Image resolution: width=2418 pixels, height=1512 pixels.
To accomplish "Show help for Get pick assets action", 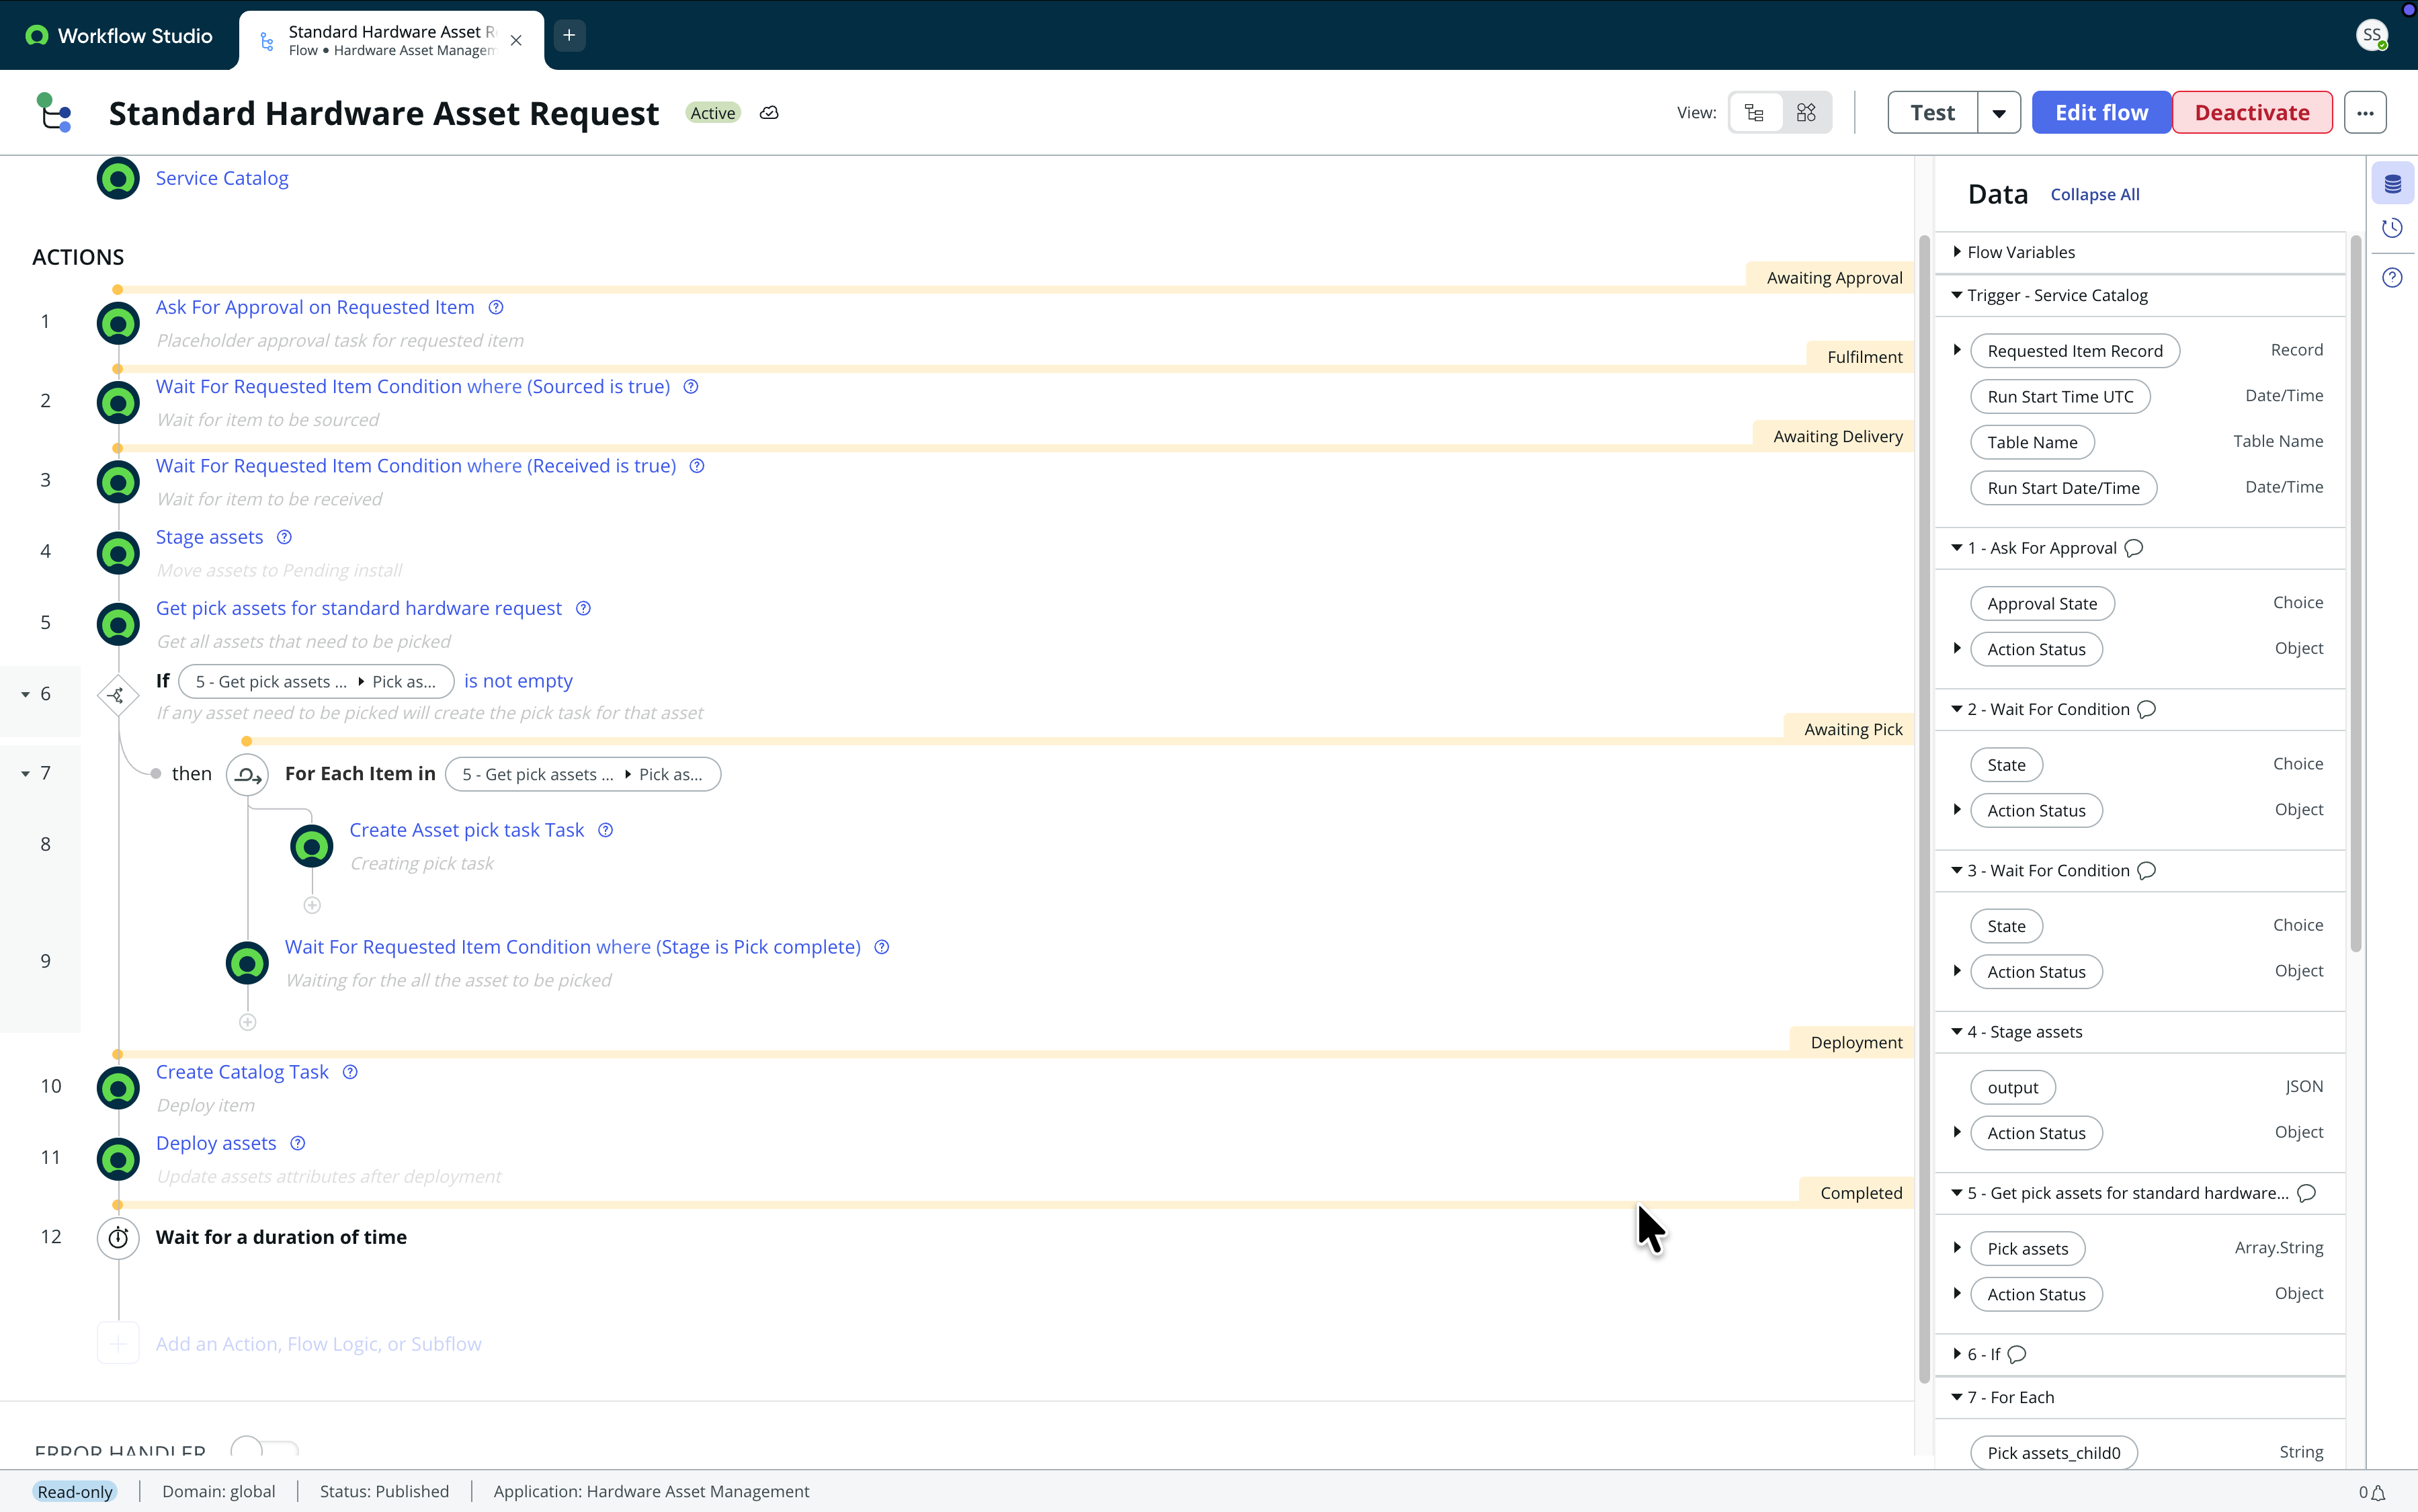I will 583,608.
